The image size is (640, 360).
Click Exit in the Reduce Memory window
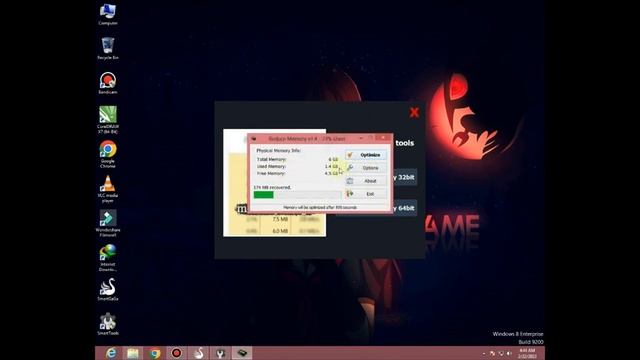366,194
